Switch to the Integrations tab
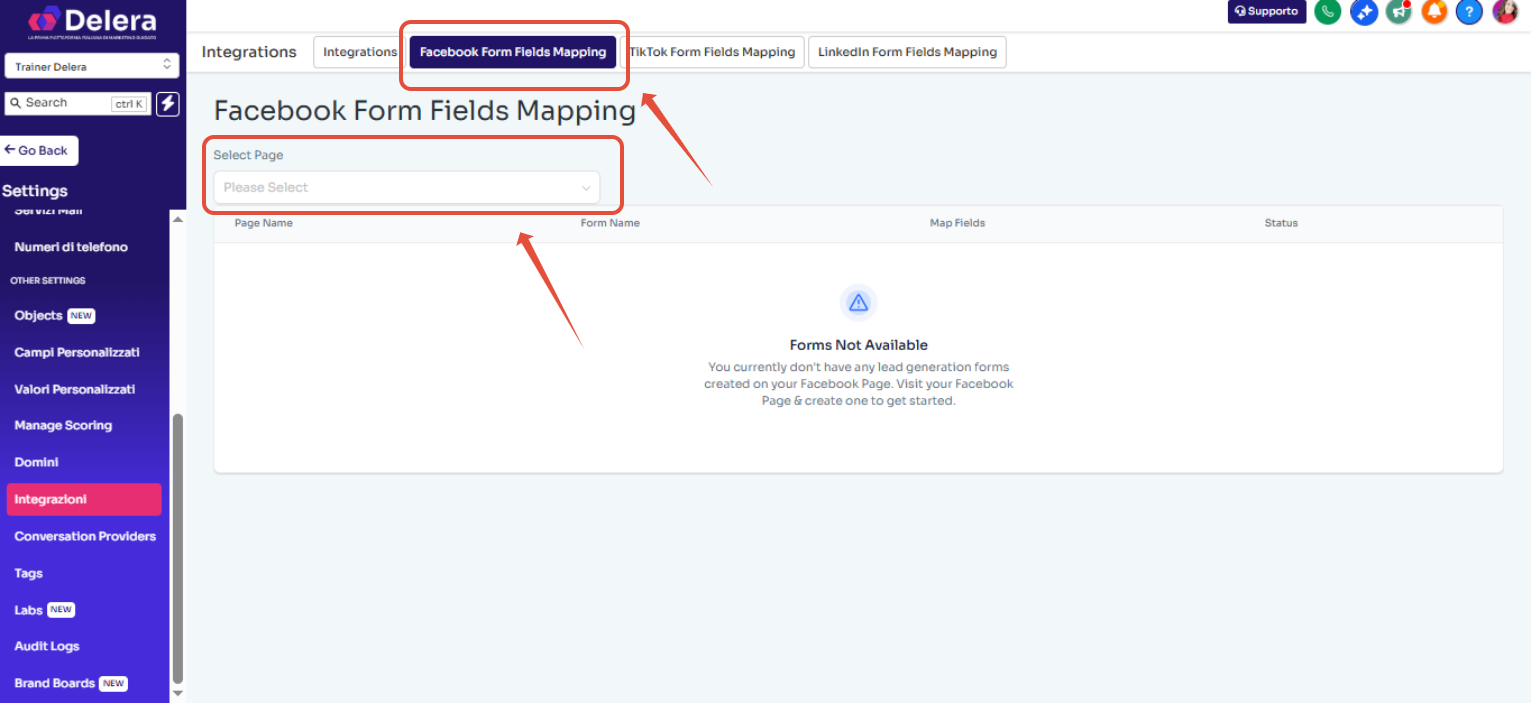The height and width of the screenshot is (703, 1531). (360, 52)
